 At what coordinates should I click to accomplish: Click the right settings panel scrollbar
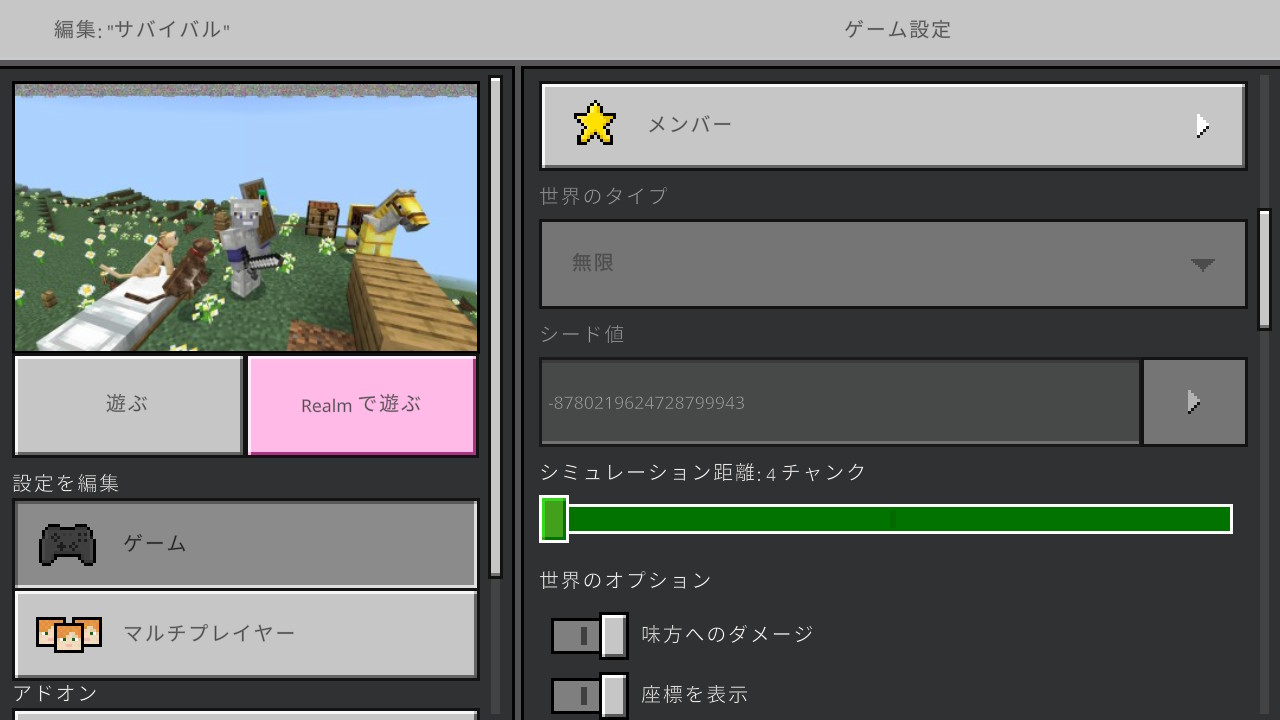click(x=1264, y=269)
